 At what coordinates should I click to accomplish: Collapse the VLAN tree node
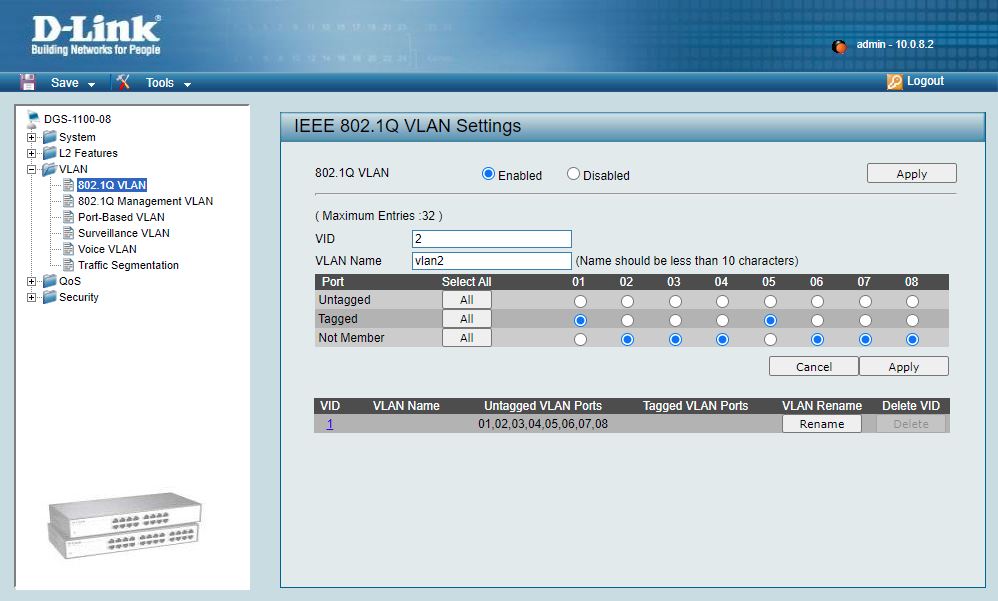click(x=32, y=169)
